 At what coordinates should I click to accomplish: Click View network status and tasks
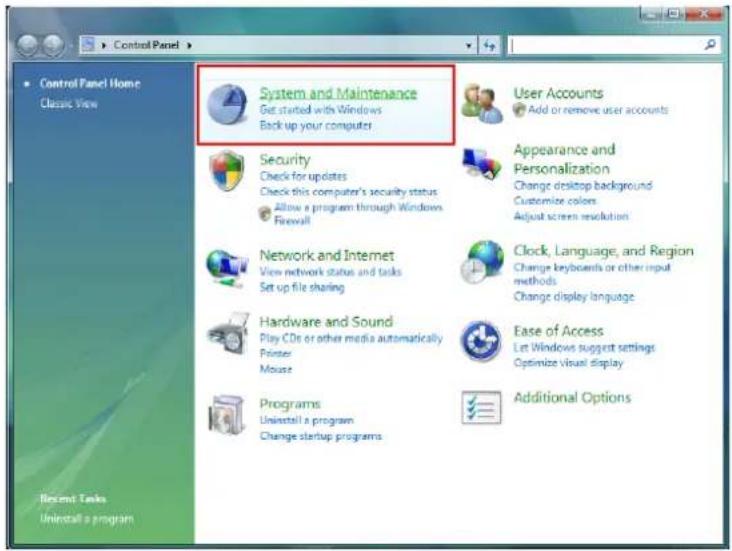coord(331,271)
